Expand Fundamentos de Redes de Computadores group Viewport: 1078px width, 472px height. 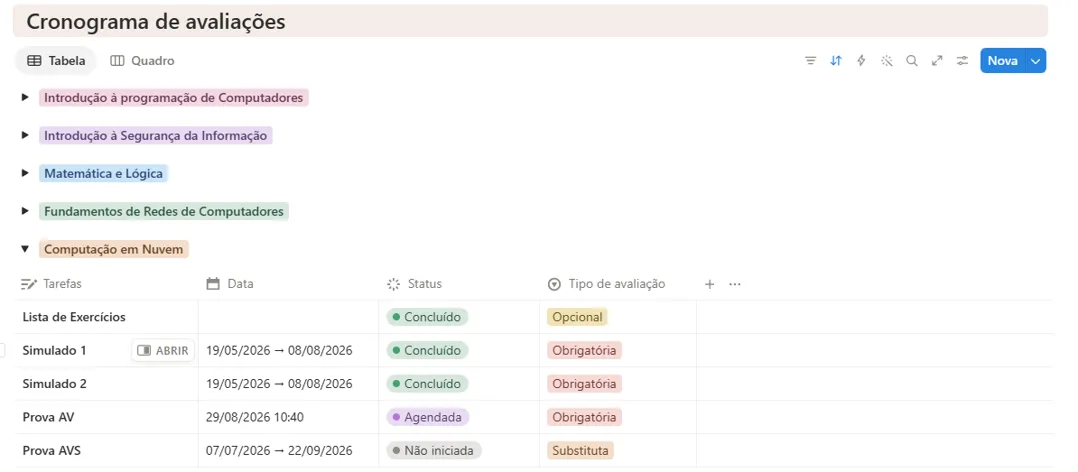(25, 211)
